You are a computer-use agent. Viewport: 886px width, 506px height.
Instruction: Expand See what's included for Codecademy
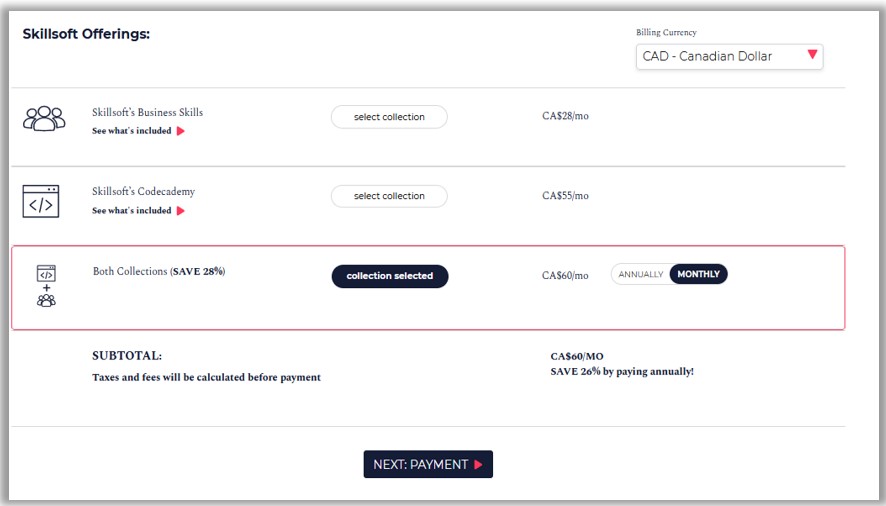pos(132,211)
